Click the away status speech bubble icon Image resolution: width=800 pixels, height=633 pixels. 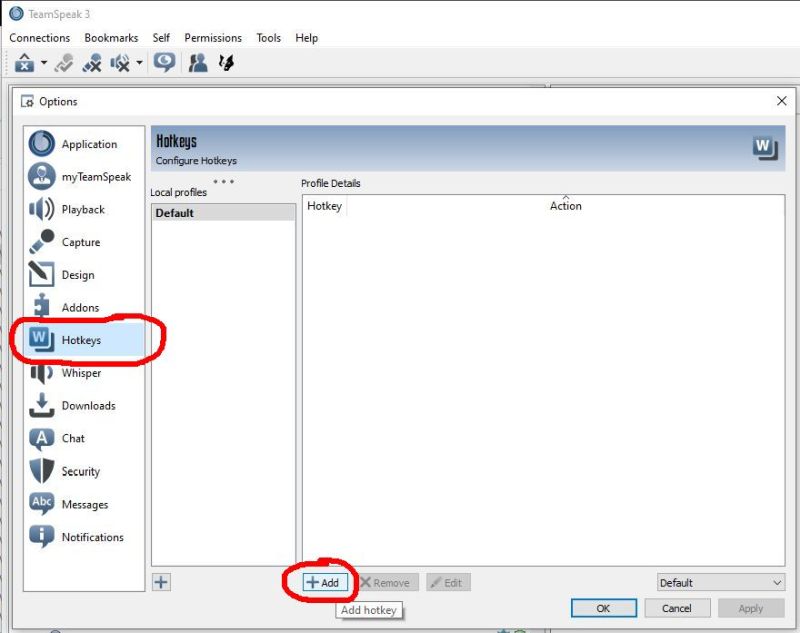pyautogui.click(x=164, y=63)
